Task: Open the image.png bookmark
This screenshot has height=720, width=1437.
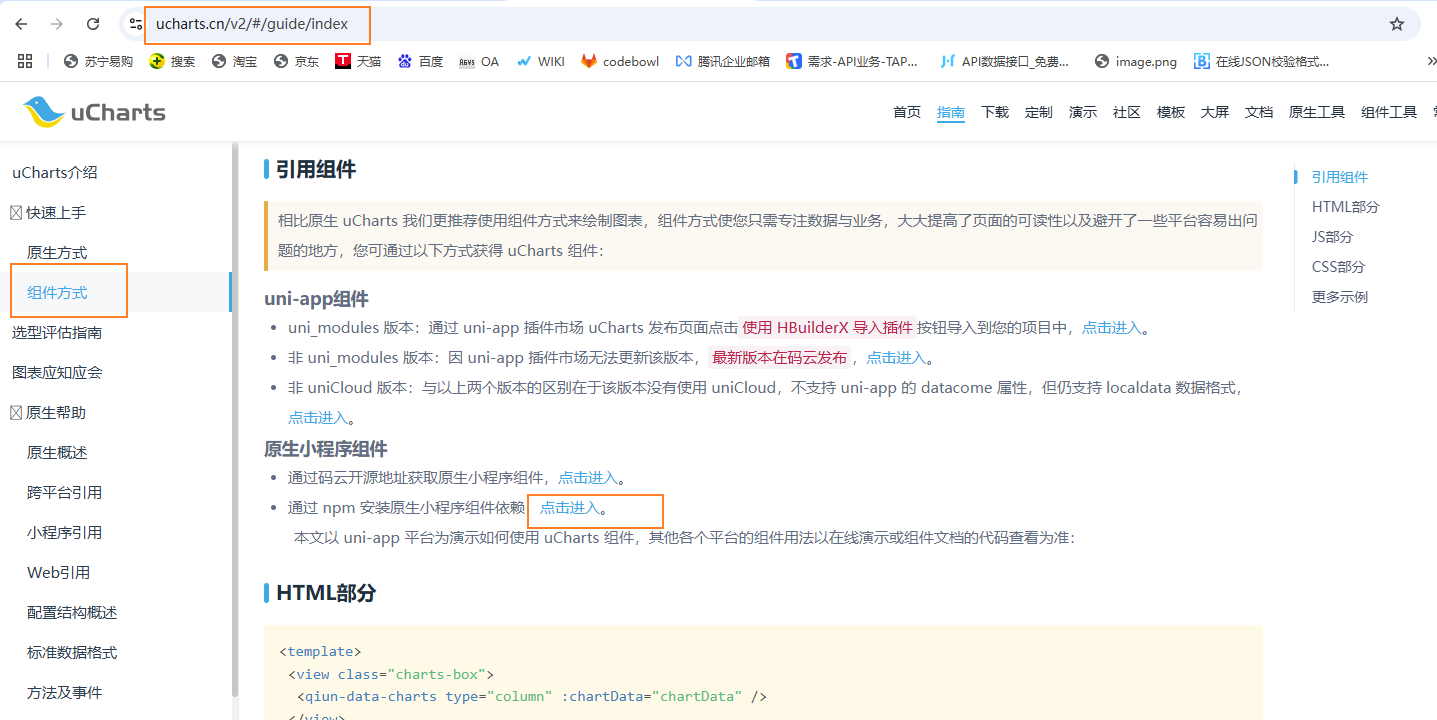Action: click(x=1135, y=61)
